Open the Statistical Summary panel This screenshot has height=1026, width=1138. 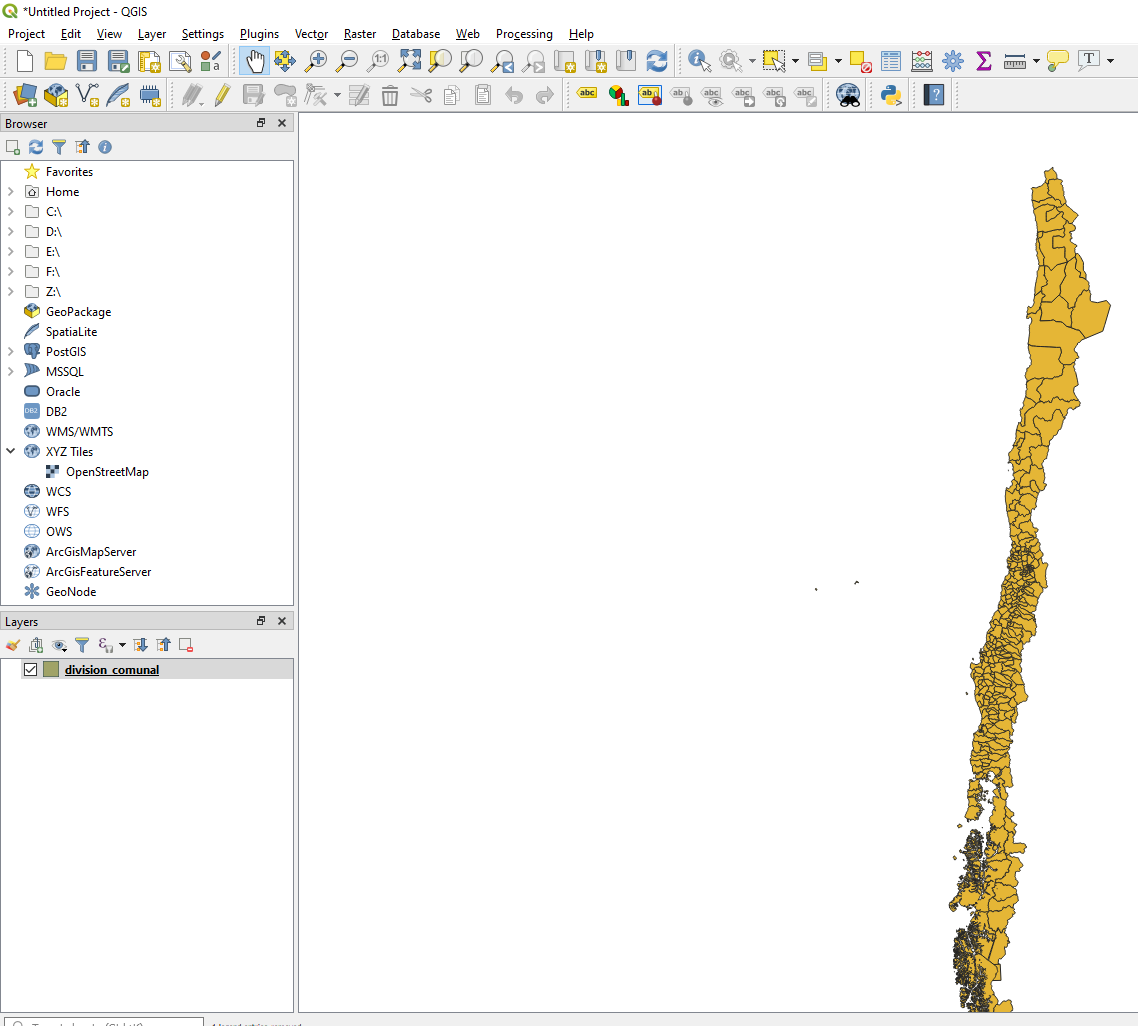983,60
